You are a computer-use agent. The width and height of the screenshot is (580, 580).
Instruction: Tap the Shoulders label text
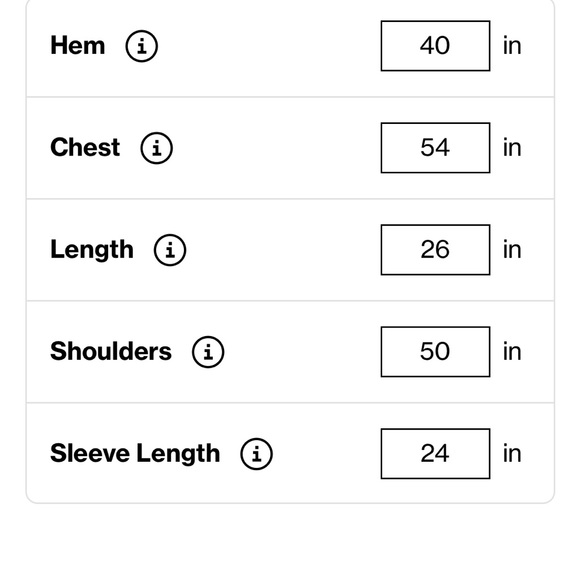(111, 351)
